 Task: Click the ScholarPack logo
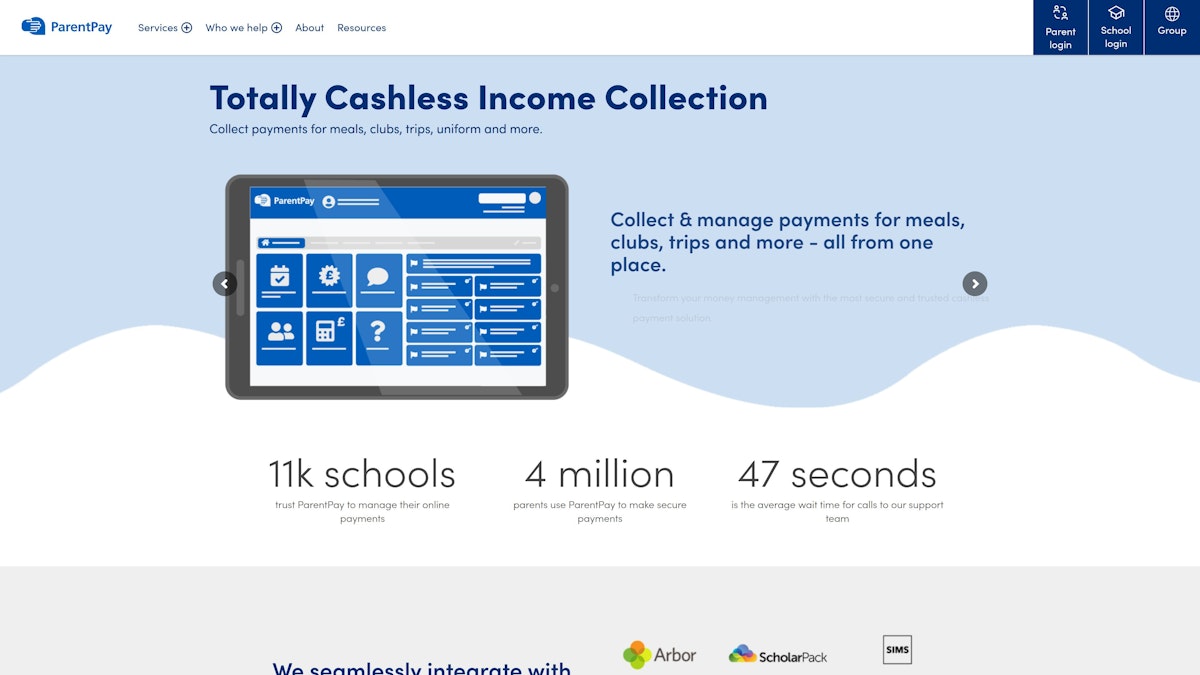coord(778,655)
